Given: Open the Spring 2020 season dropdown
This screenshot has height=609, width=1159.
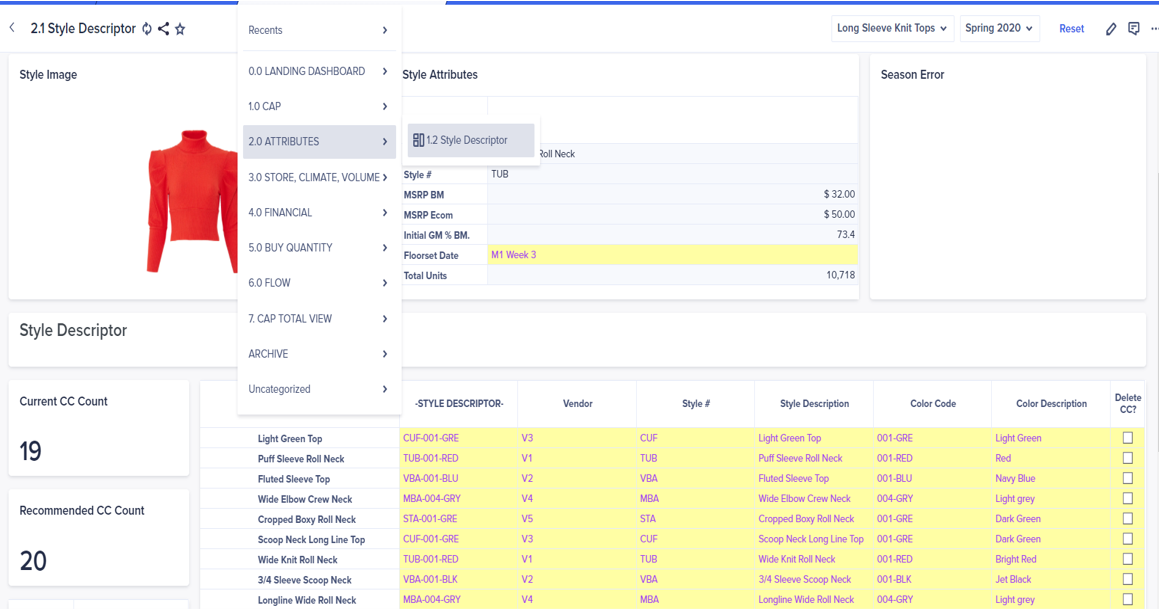Looking at the screenshot, I should 999,28.
